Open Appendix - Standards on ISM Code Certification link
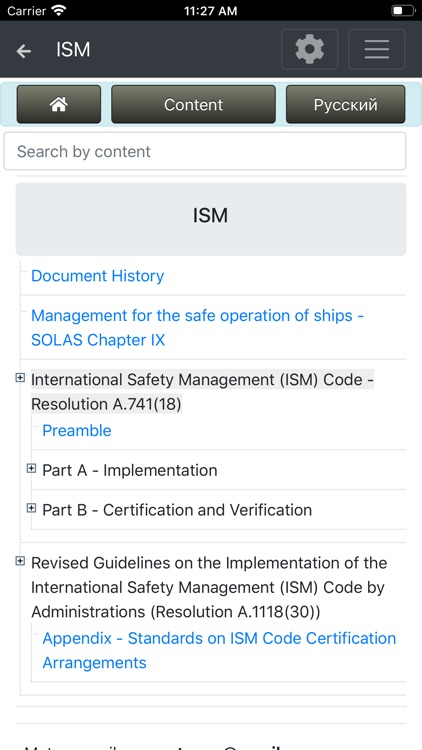Image resolution: width=422 pixels, height=750 pixels. pos(219,651)
